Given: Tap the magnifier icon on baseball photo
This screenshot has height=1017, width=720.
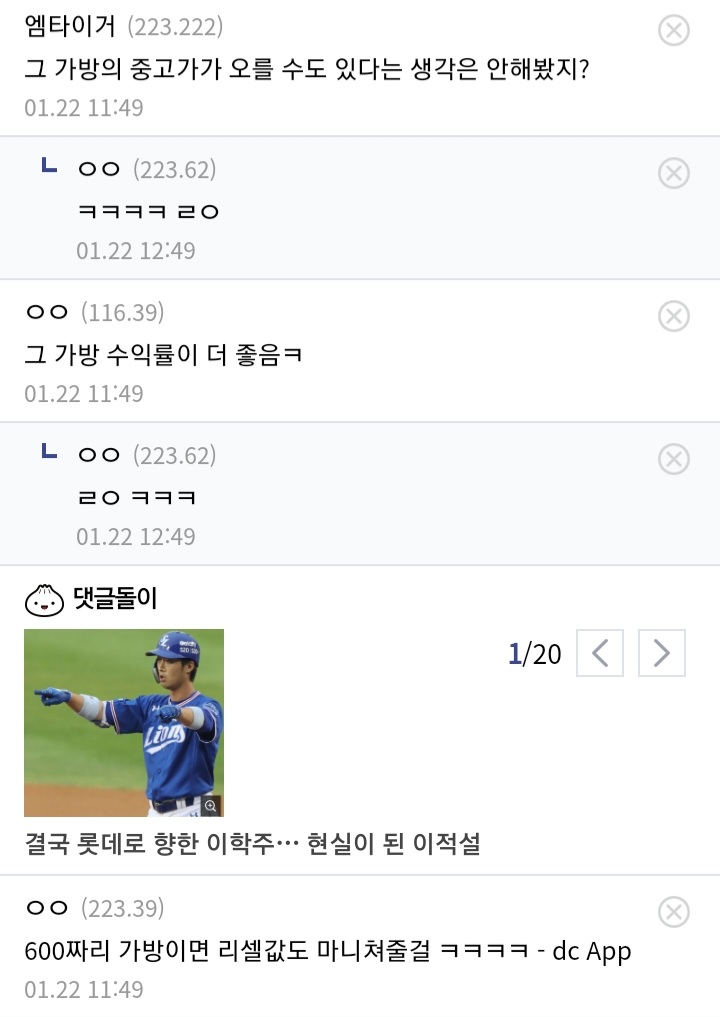Looking at the screenshot, I should pyautogui.click(x=210, y=805).
